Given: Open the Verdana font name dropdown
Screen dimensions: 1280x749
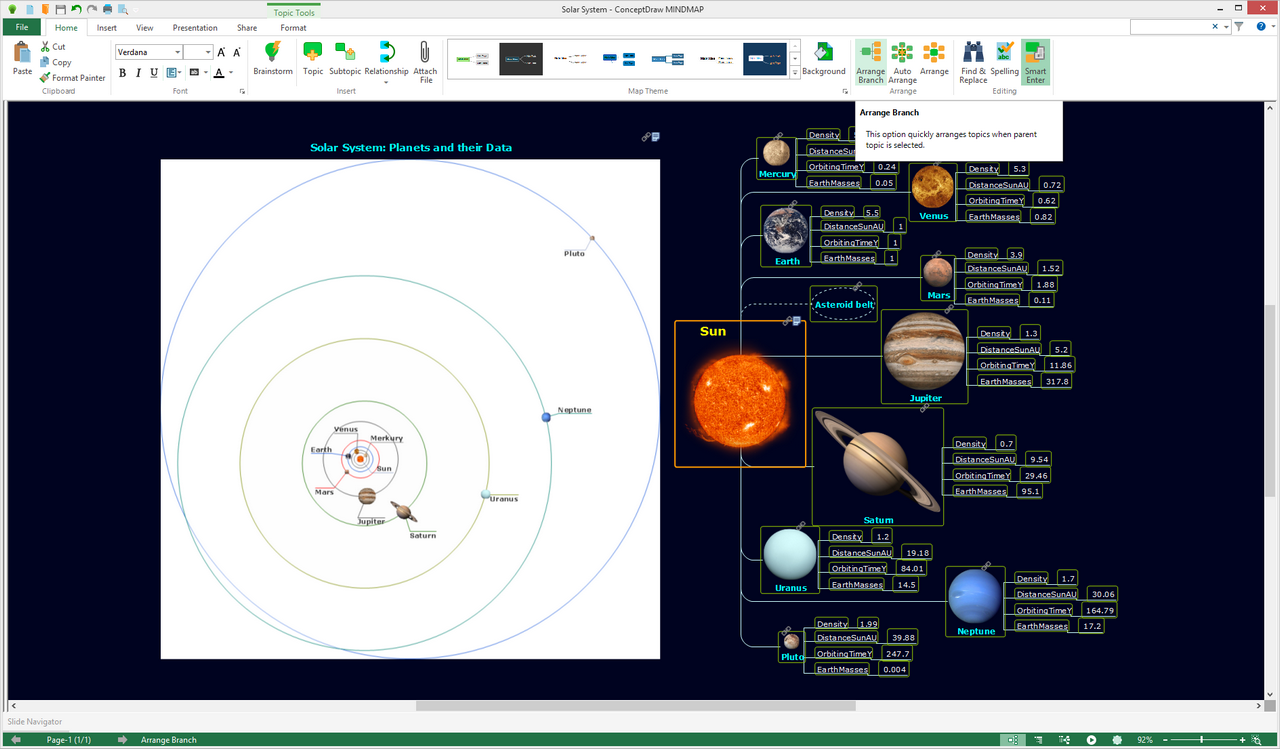Looking at the screenshot, I should [x=178, y=52].
